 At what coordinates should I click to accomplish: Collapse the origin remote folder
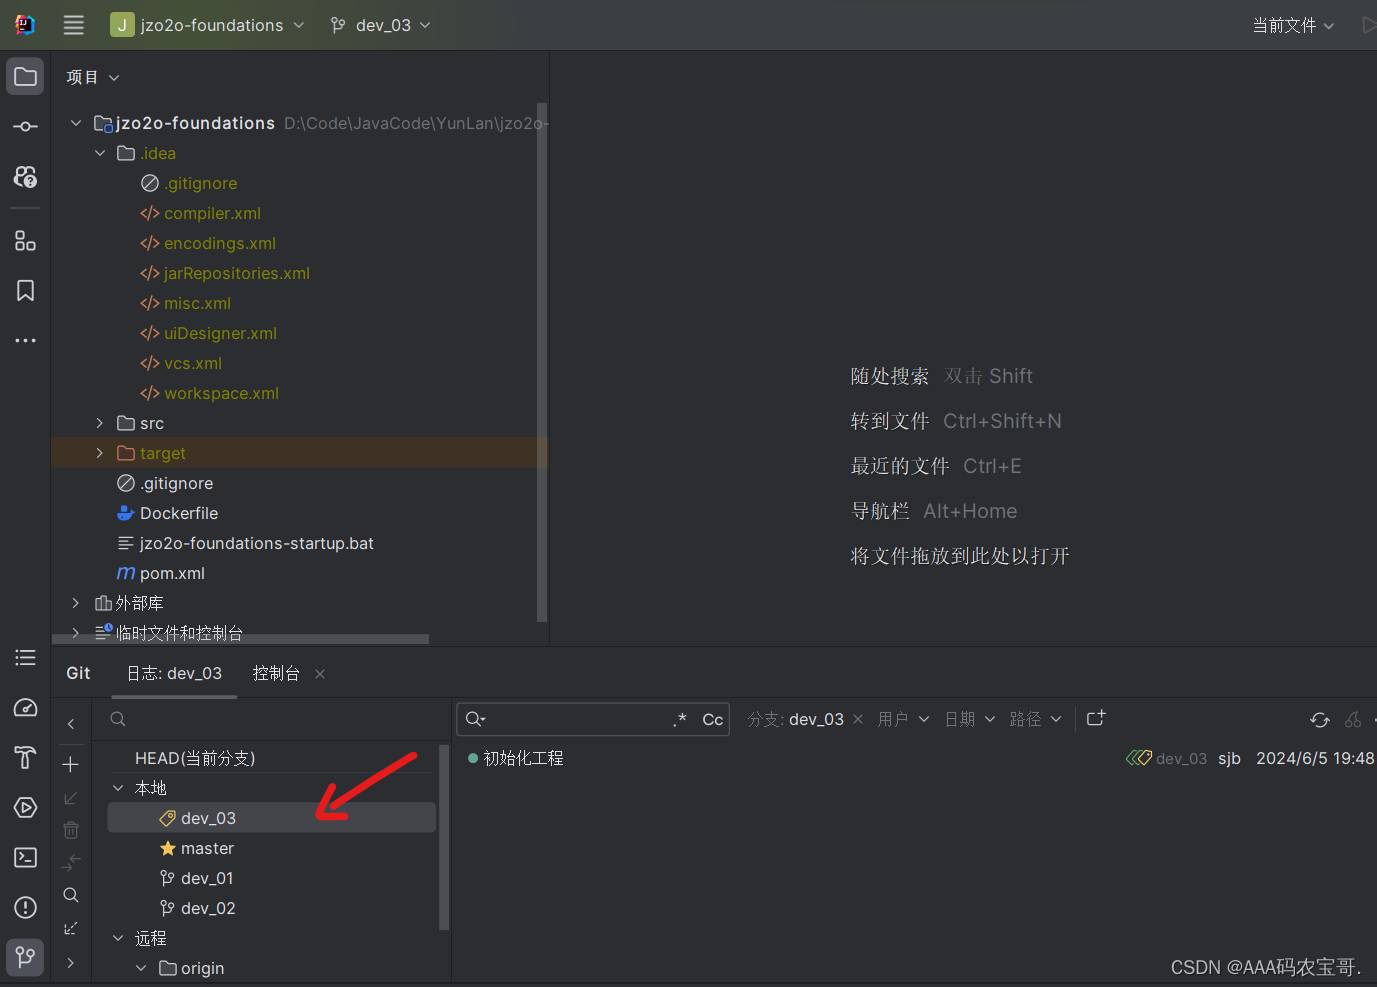141,968
